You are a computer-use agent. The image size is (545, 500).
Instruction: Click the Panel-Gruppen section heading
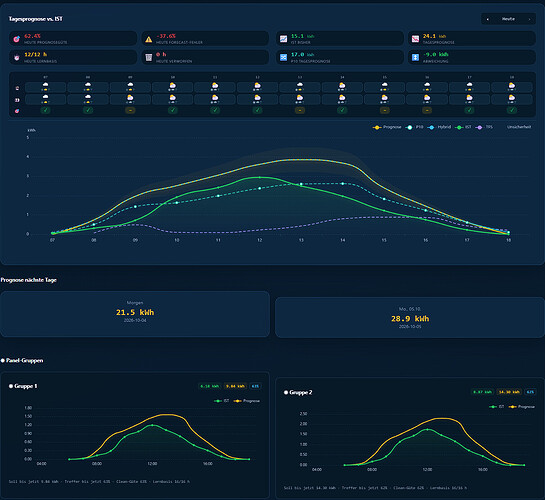[x=22, y=361]
